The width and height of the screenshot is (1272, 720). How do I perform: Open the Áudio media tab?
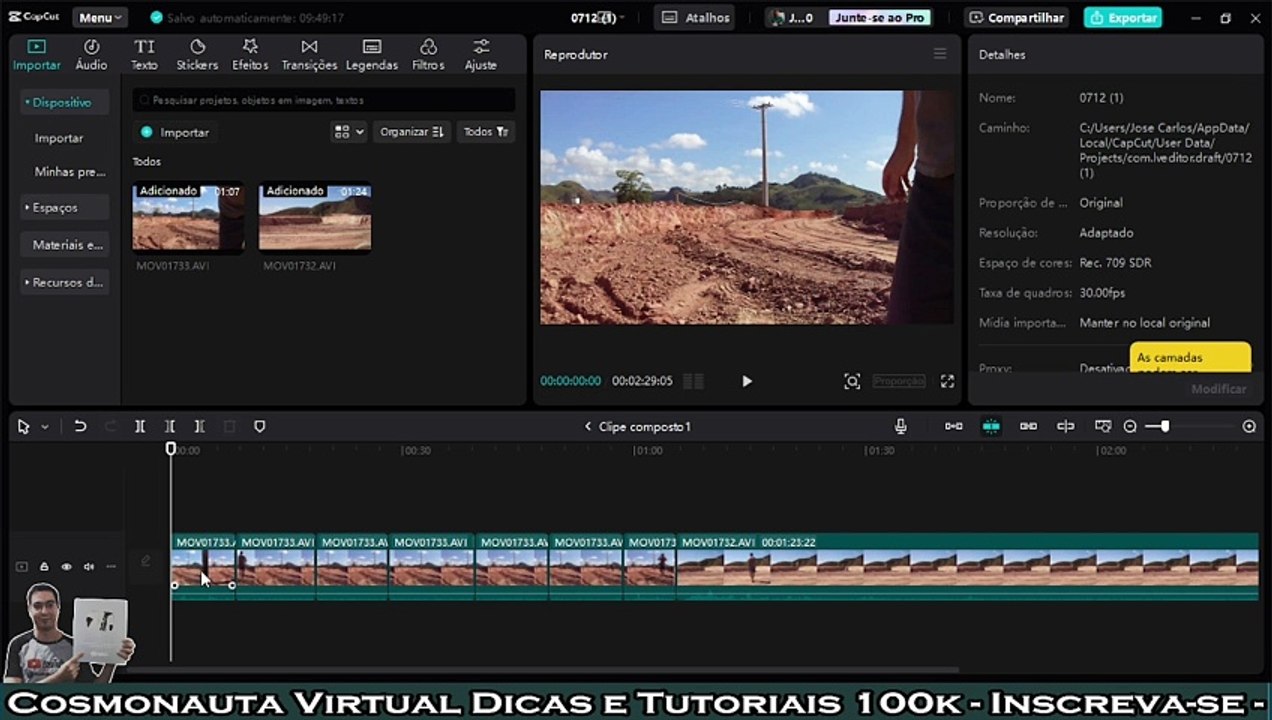pos(91,54)
